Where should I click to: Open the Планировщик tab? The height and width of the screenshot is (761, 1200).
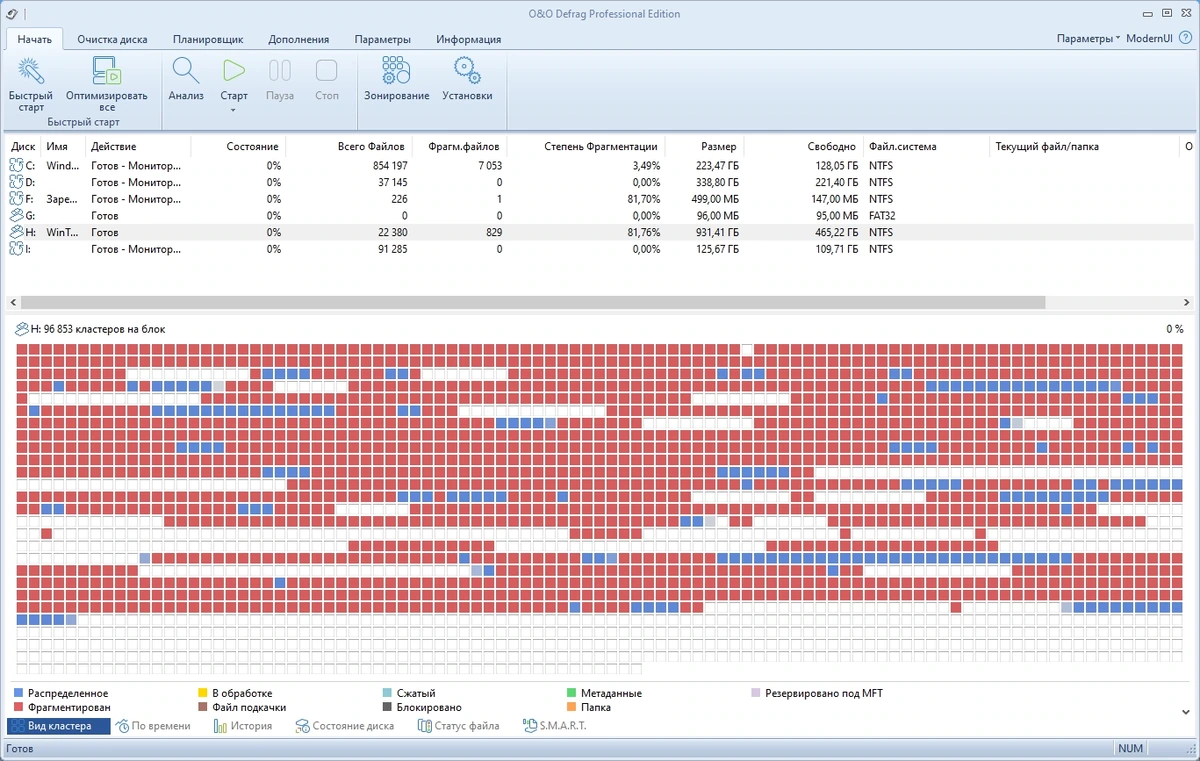tap(208, 39)
